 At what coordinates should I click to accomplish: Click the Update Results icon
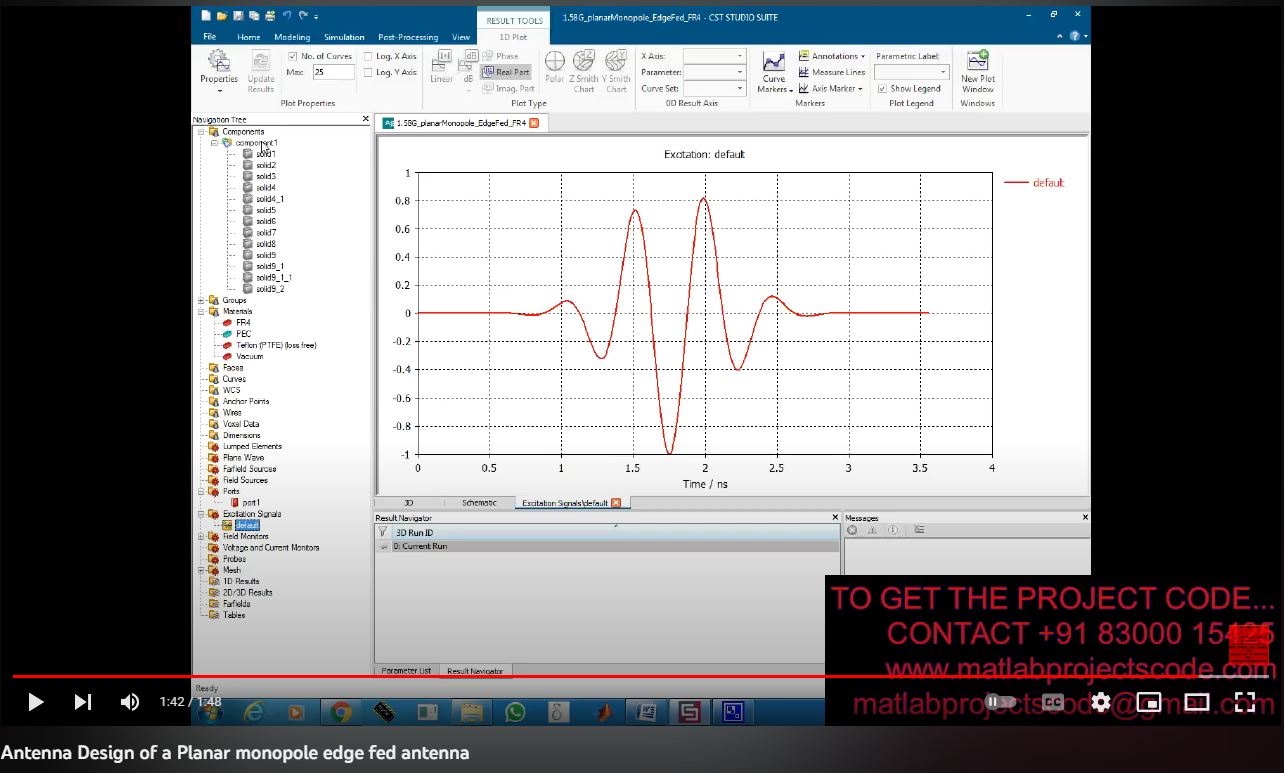pos(261,70)
